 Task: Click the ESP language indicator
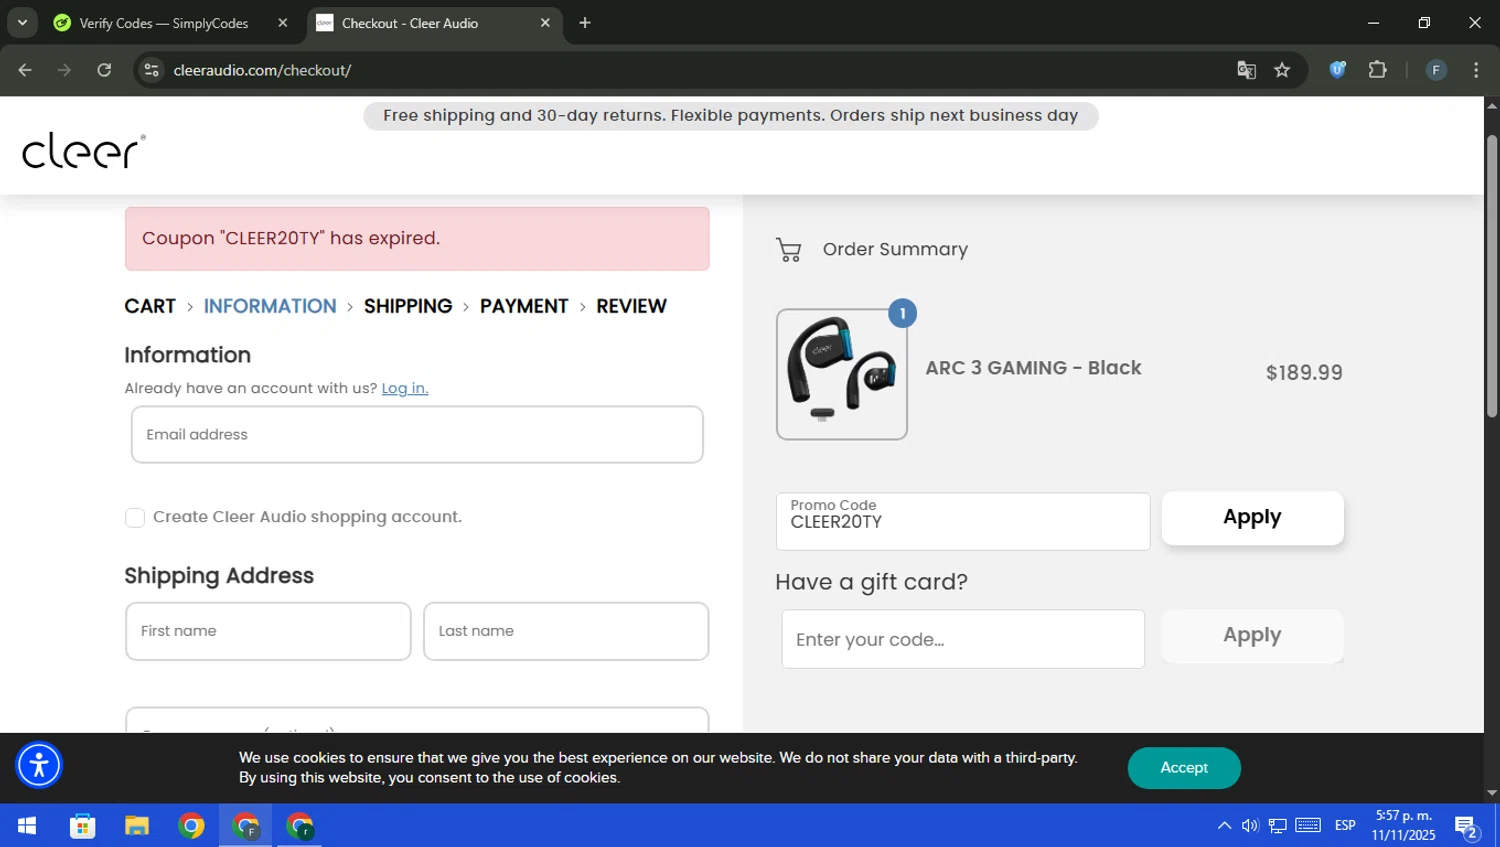point(1345,826)
